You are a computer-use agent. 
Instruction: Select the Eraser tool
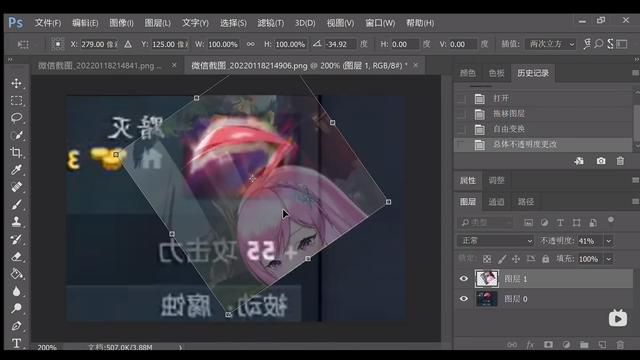tap(16, 257)
